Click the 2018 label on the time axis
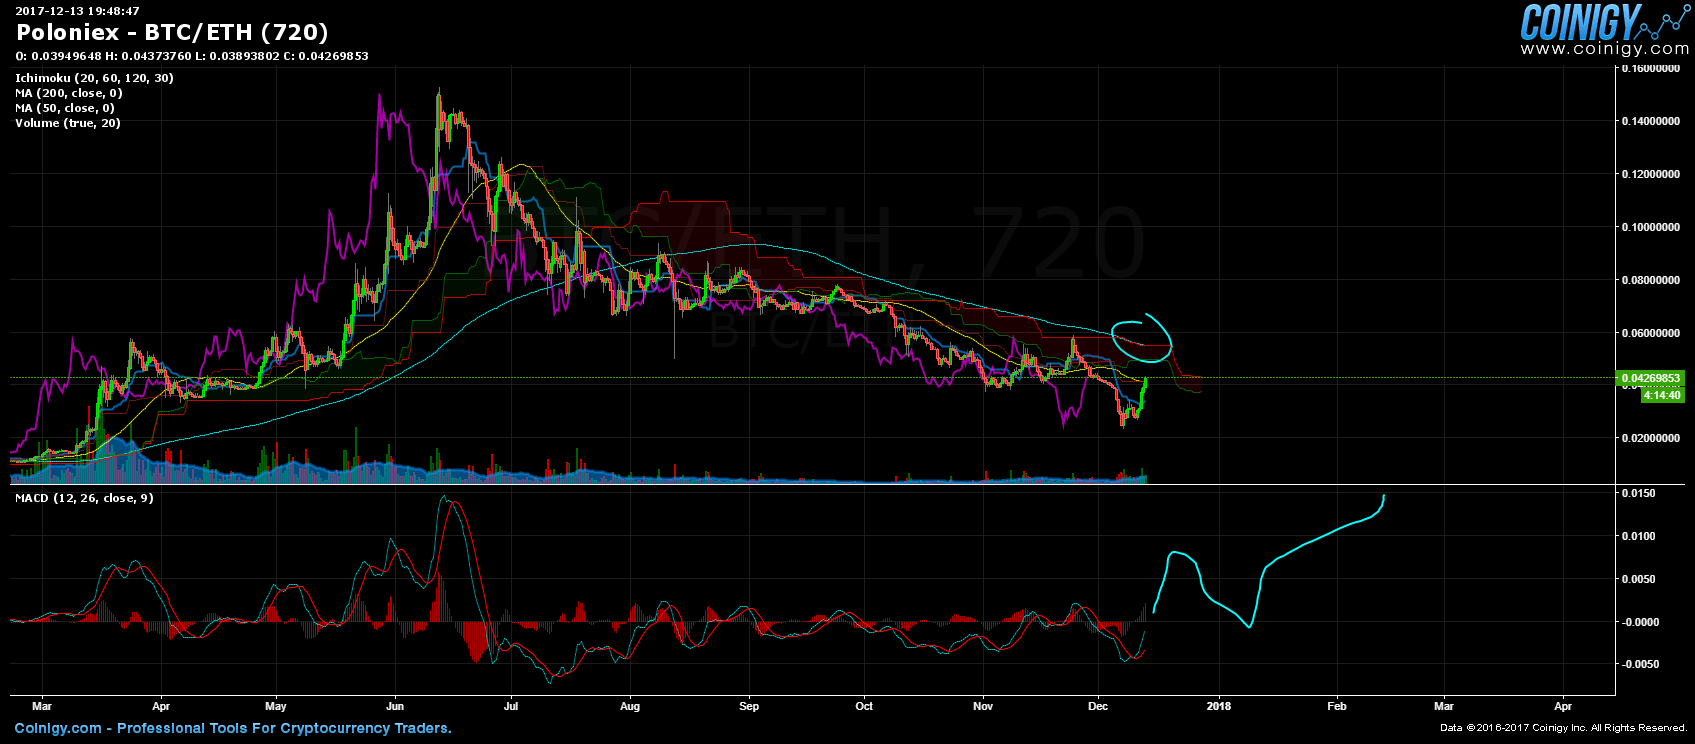This screenshot has width=1695, height=744. pos(1219,706)
